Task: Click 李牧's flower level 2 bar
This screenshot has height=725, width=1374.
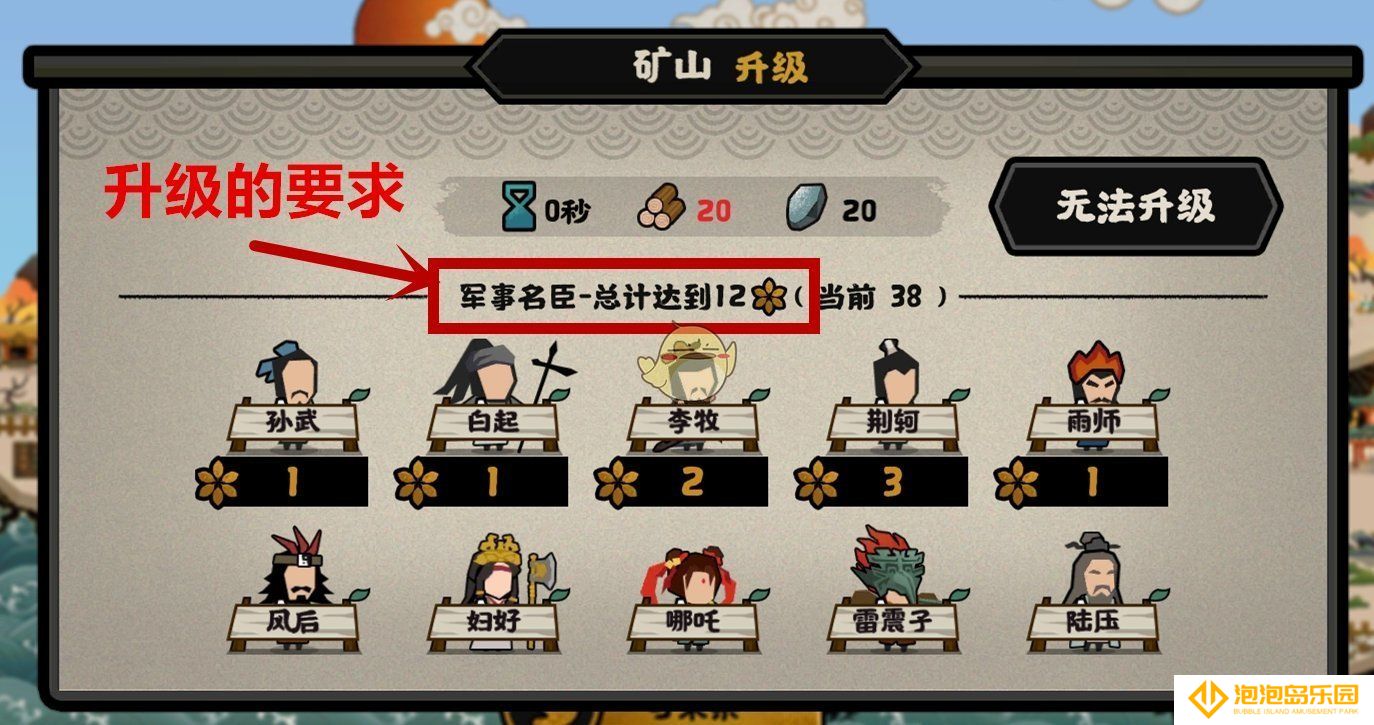Action: point(681,482)
